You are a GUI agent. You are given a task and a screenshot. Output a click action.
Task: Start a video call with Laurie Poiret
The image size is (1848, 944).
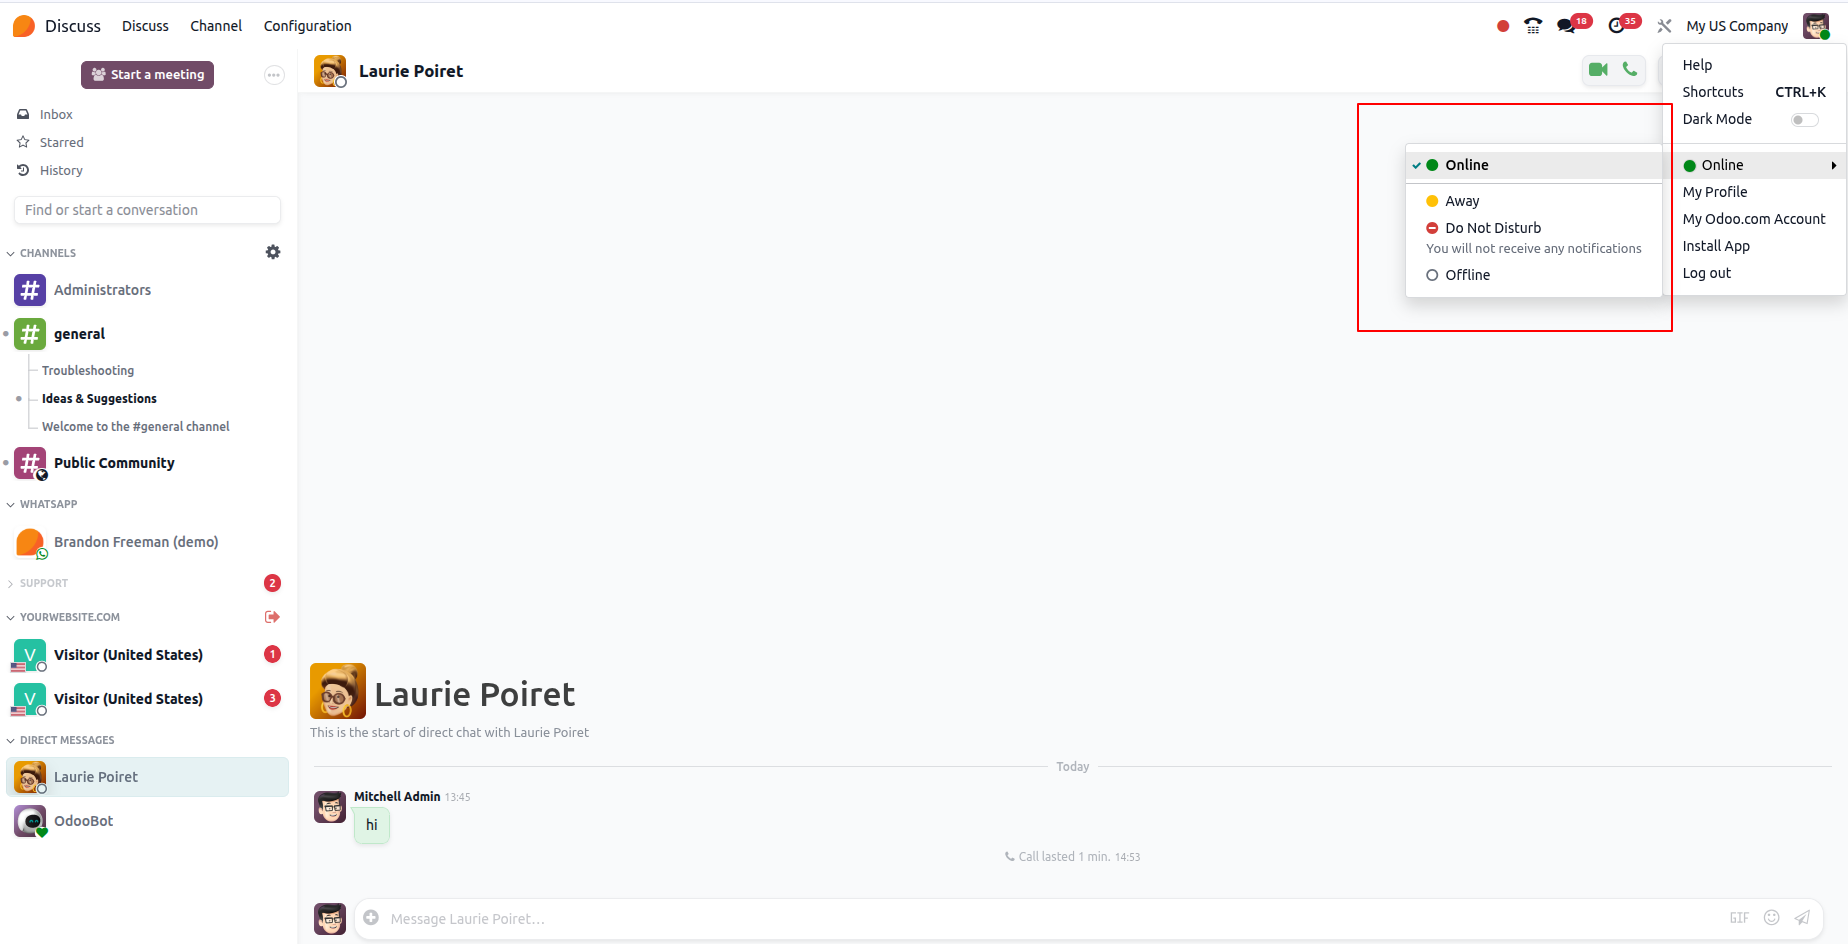click(1598, 70)
